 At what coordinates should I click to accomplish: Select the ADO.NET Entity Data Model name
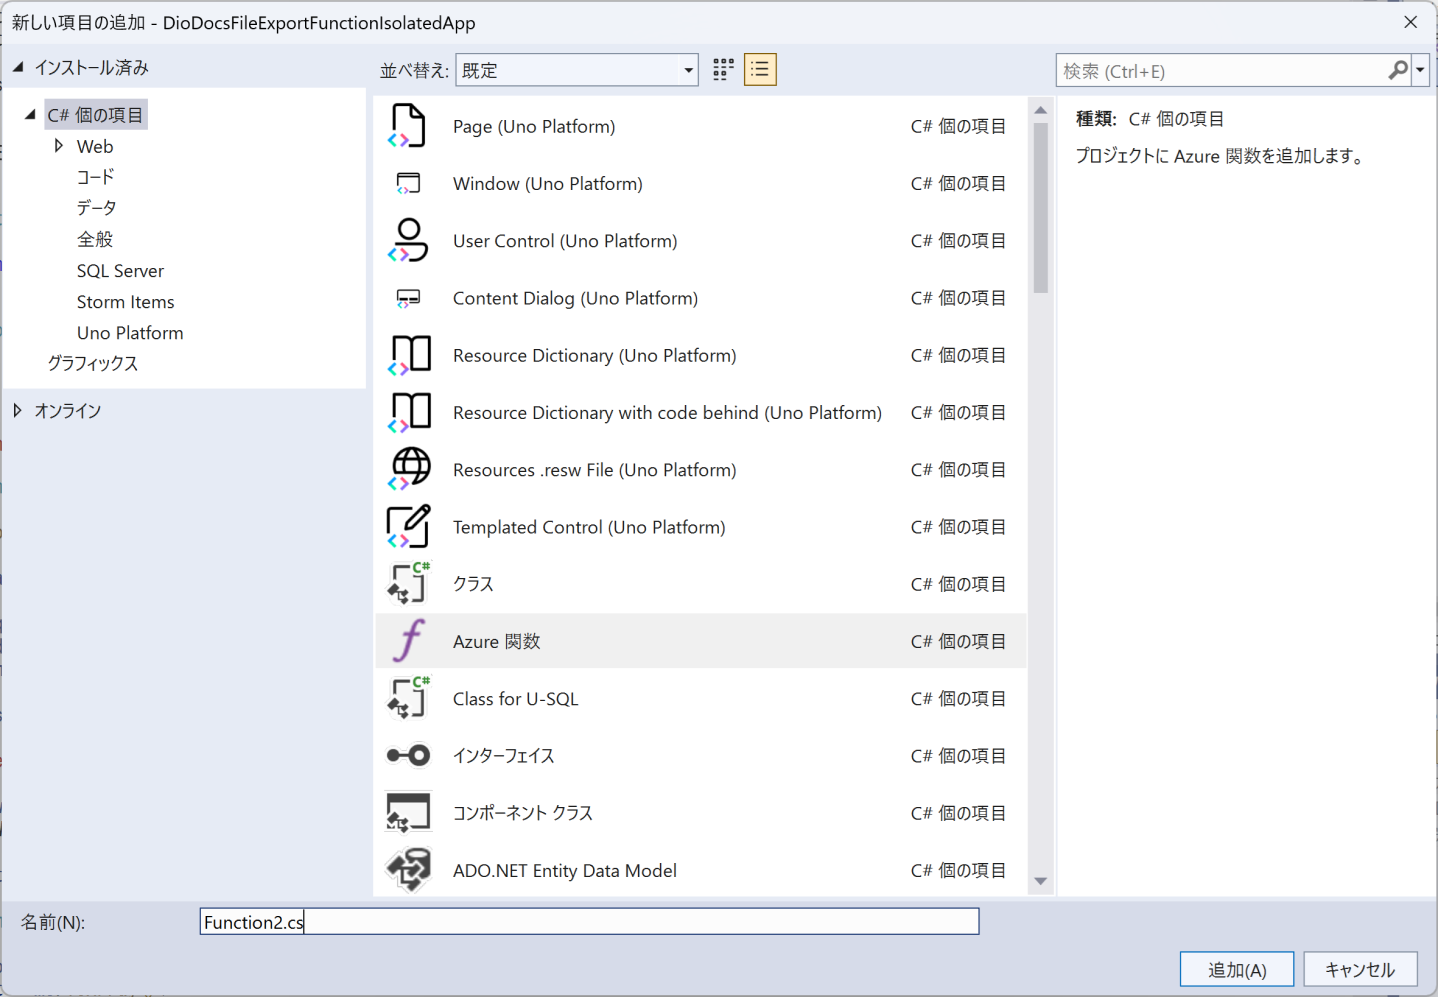(x=564, y=869)
